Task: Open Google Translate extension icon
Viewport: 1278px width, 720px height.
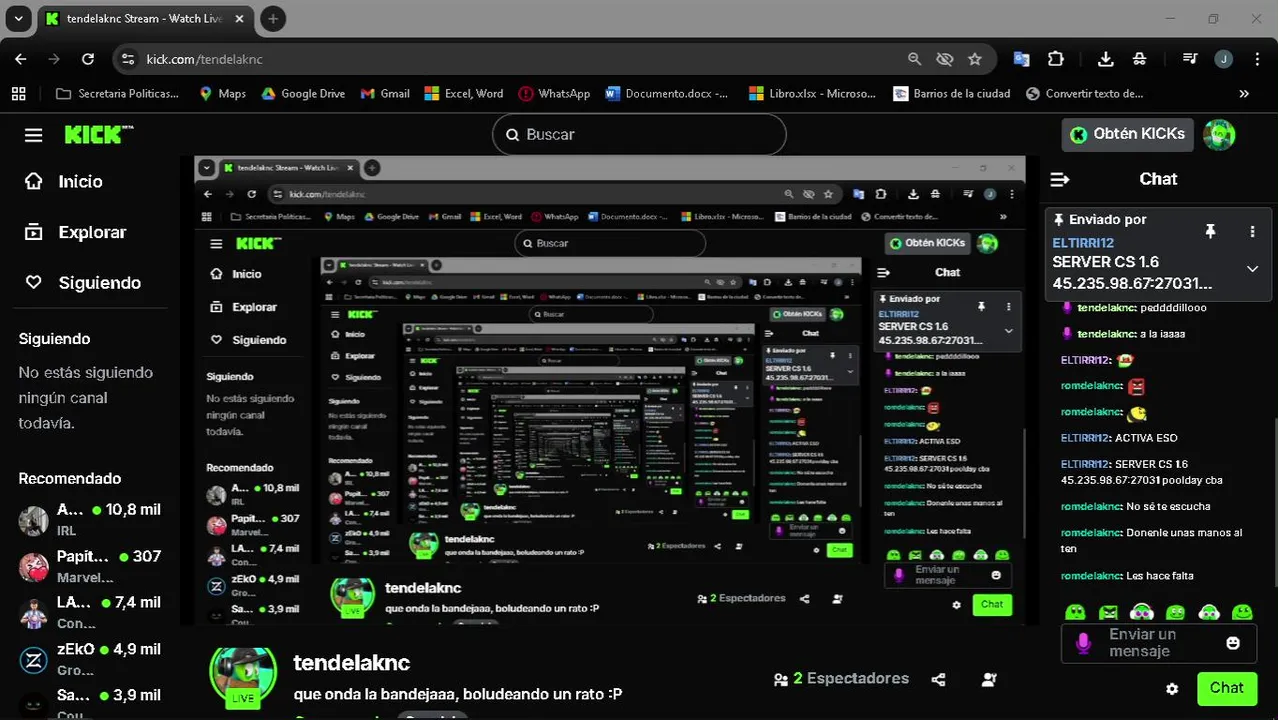Action: click(x=1021, y=59)
